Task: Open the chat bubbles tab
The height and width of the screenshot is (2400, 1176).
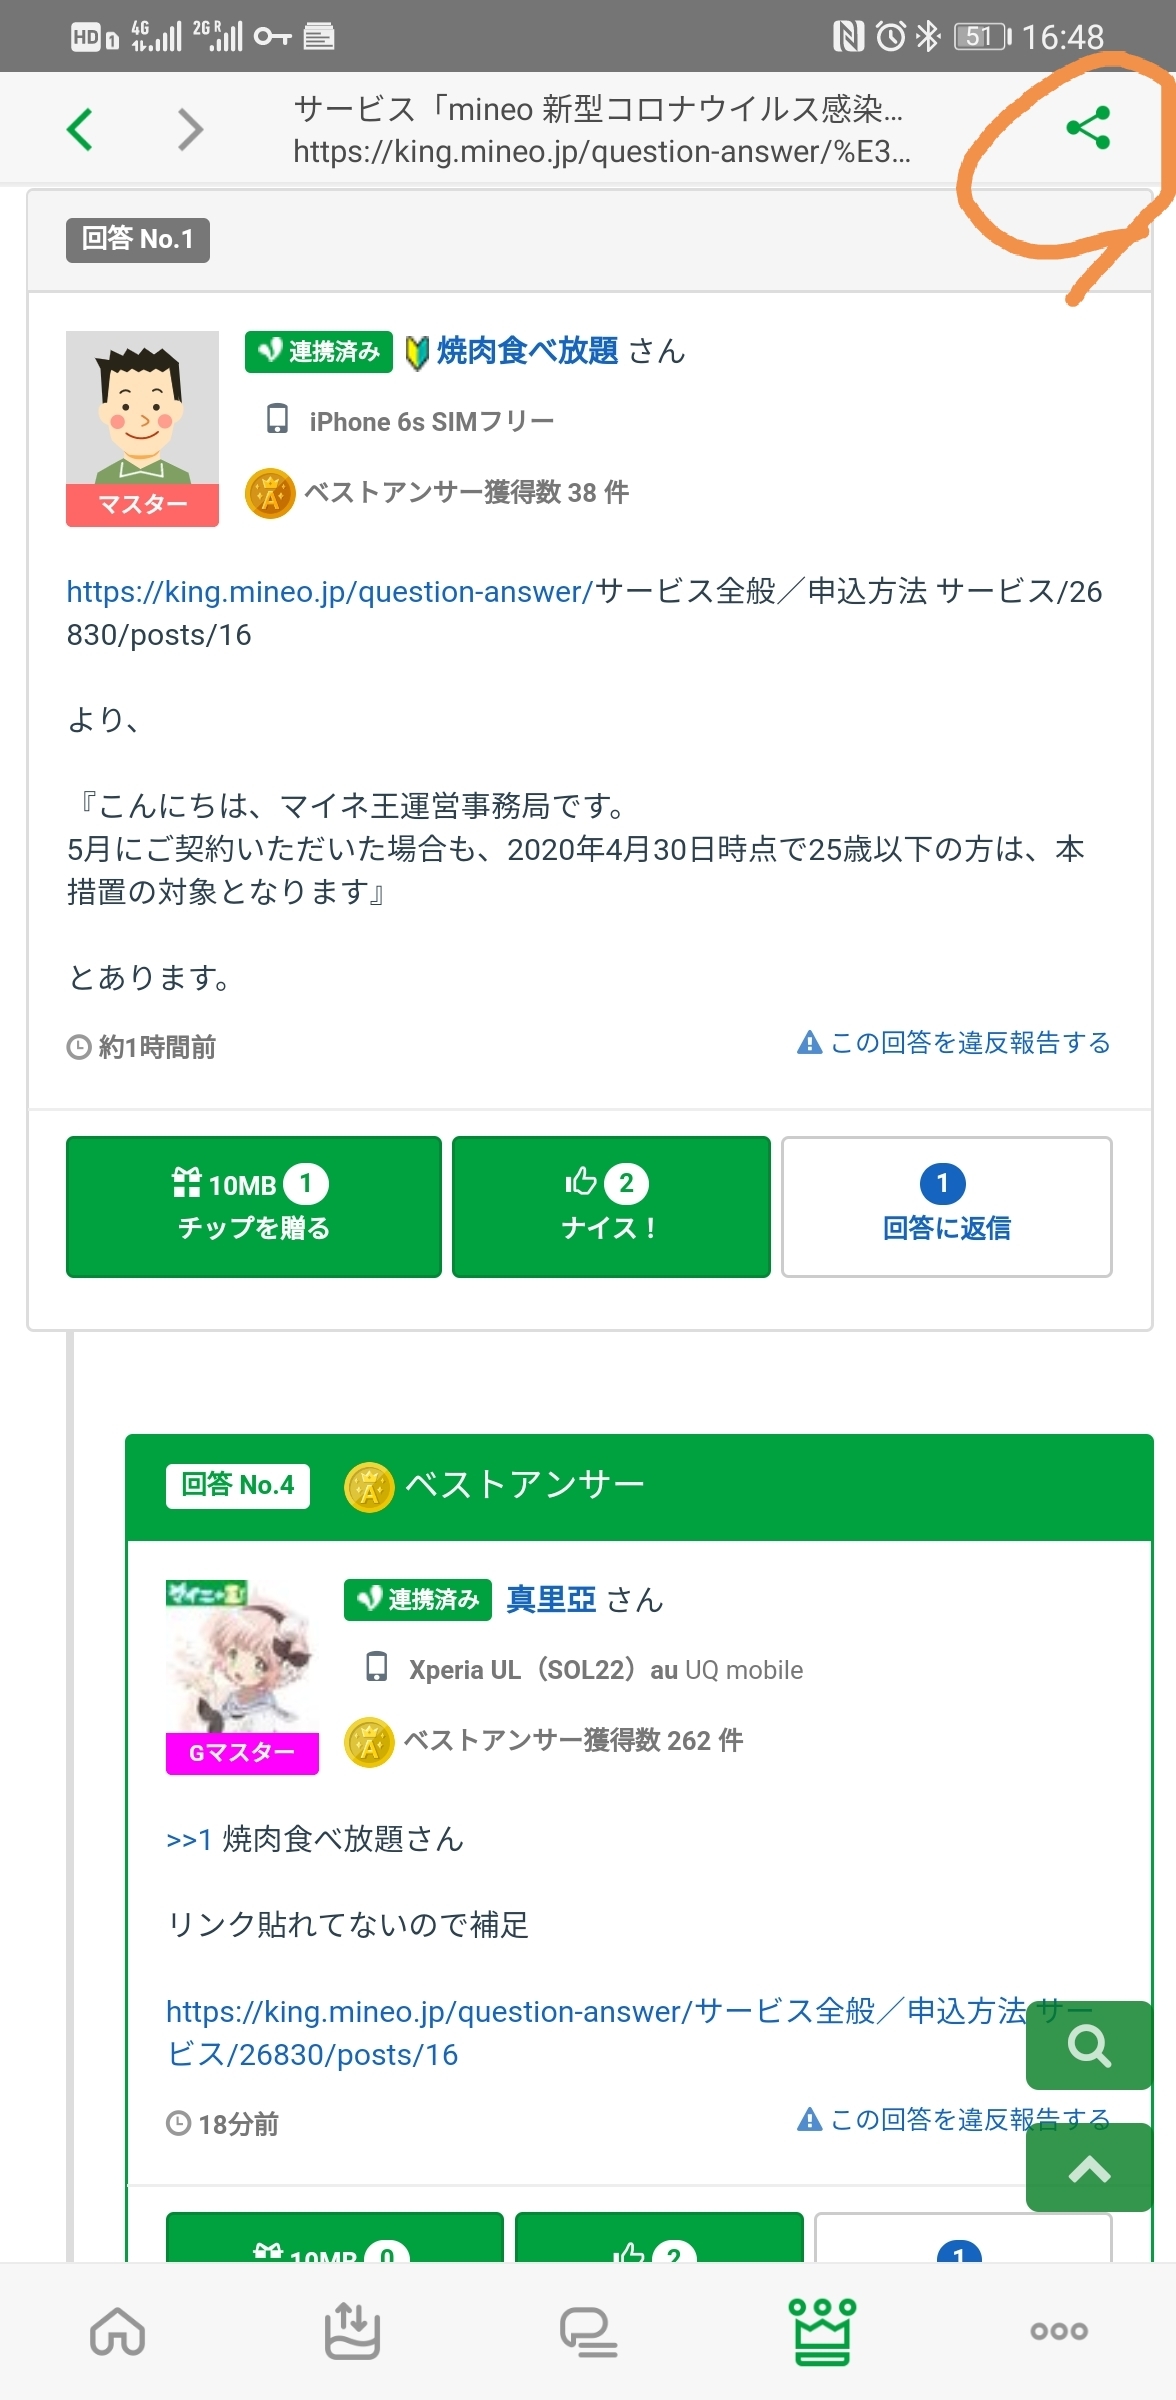Action: pyautogui.click(x=588, y=2332)
